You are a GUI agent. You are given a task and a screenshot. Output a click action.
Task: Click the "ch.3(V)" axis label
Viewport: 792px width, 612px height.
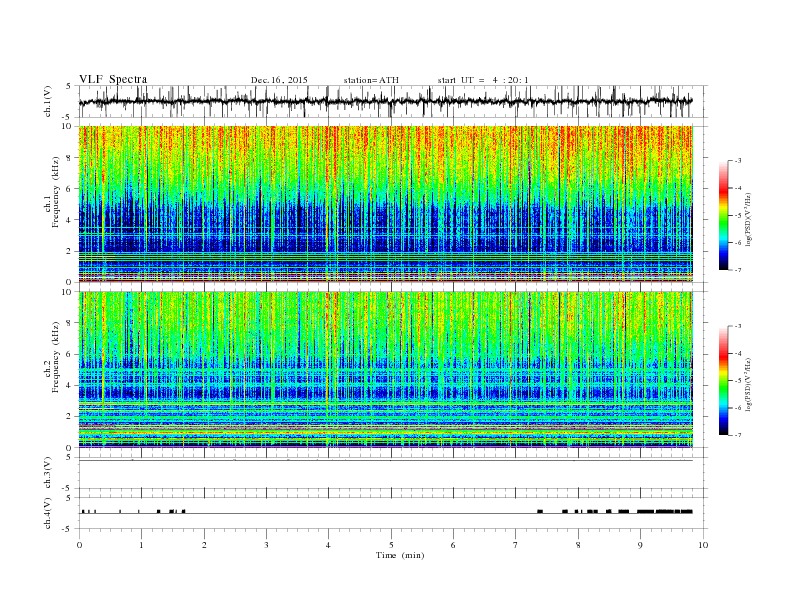coord(48,473)
